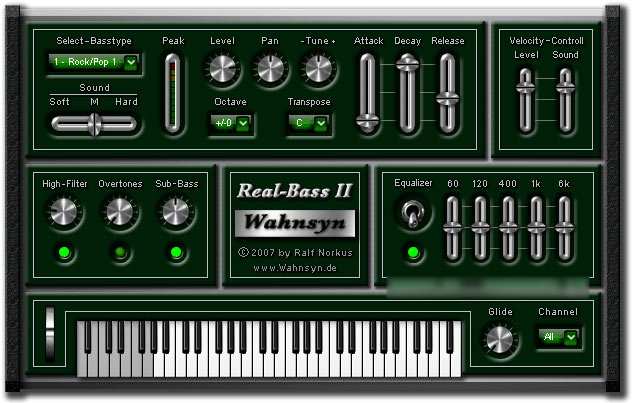This screenshot has width=632, height=403.
Task: Click the Soft label under Sound
Action: (x=59, y=102)
